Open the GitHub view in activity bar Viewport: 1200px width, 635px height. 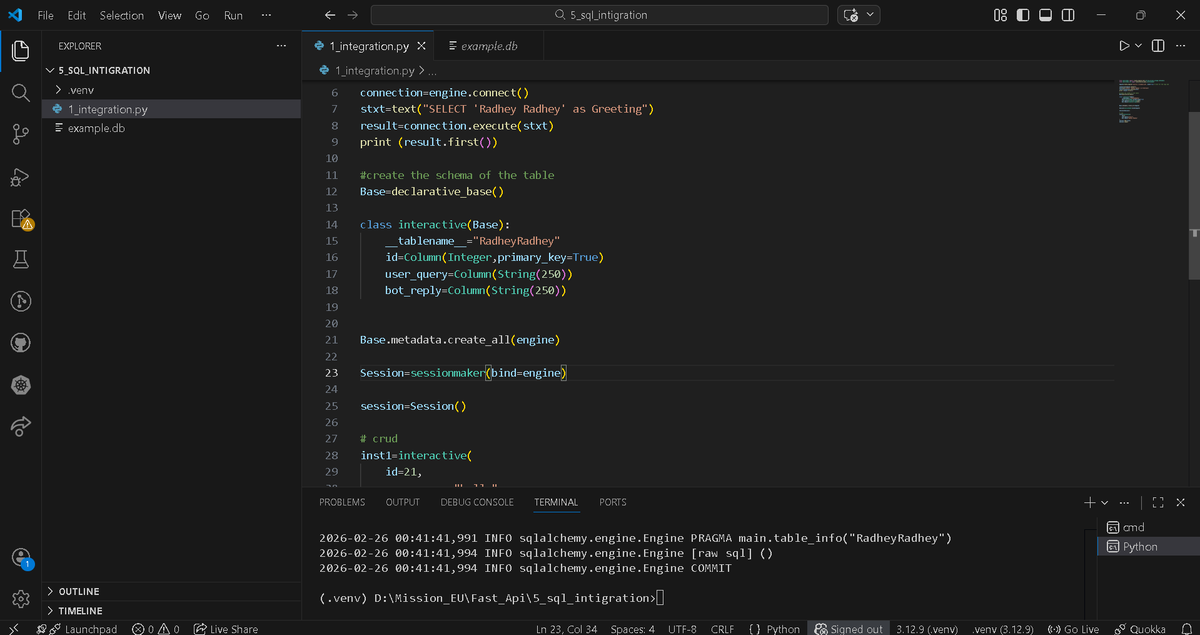[x=20, y=342]
